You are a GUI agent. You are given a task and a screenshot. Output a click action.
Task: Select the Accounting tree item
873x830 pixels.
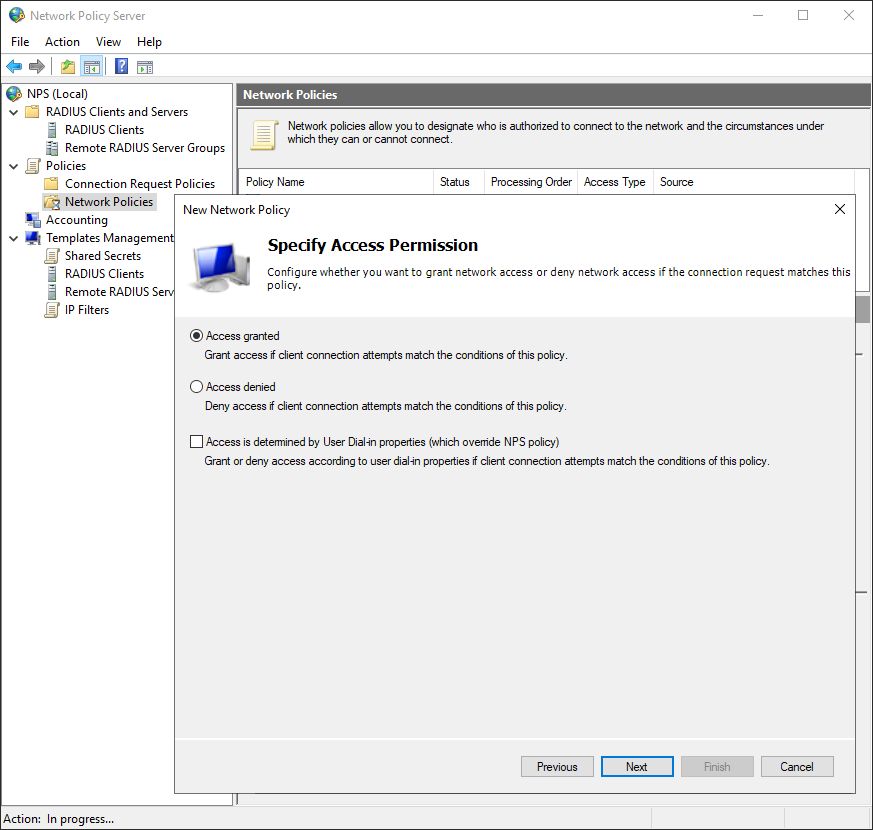(x=77, y=220)
